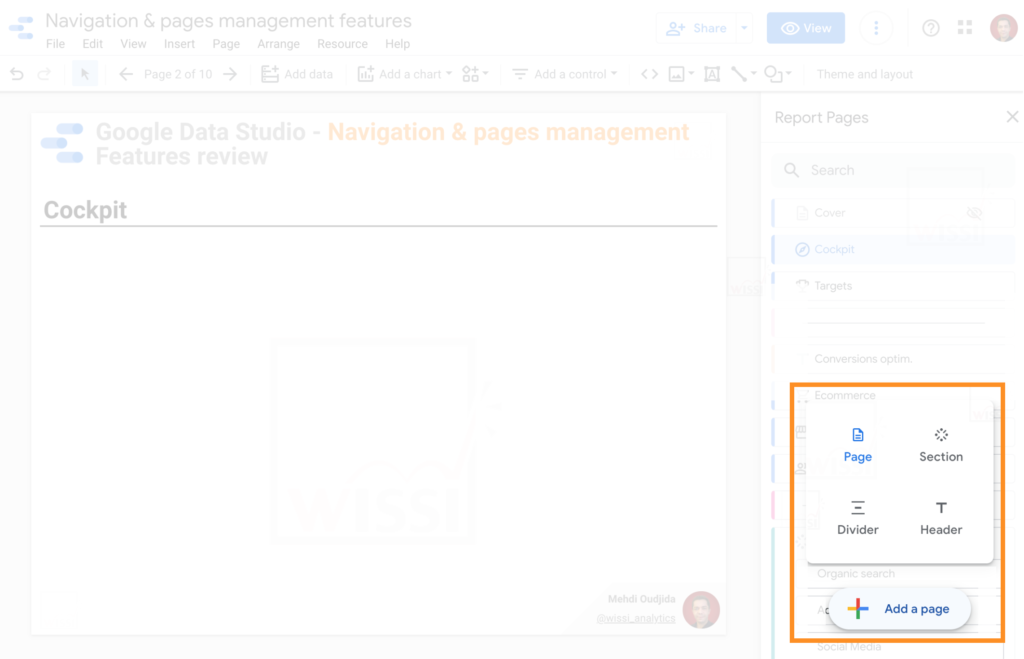Select the line drawing tool
This screenshot has width=1024, height=659.
pyautogui.click(x=739, y=74)
